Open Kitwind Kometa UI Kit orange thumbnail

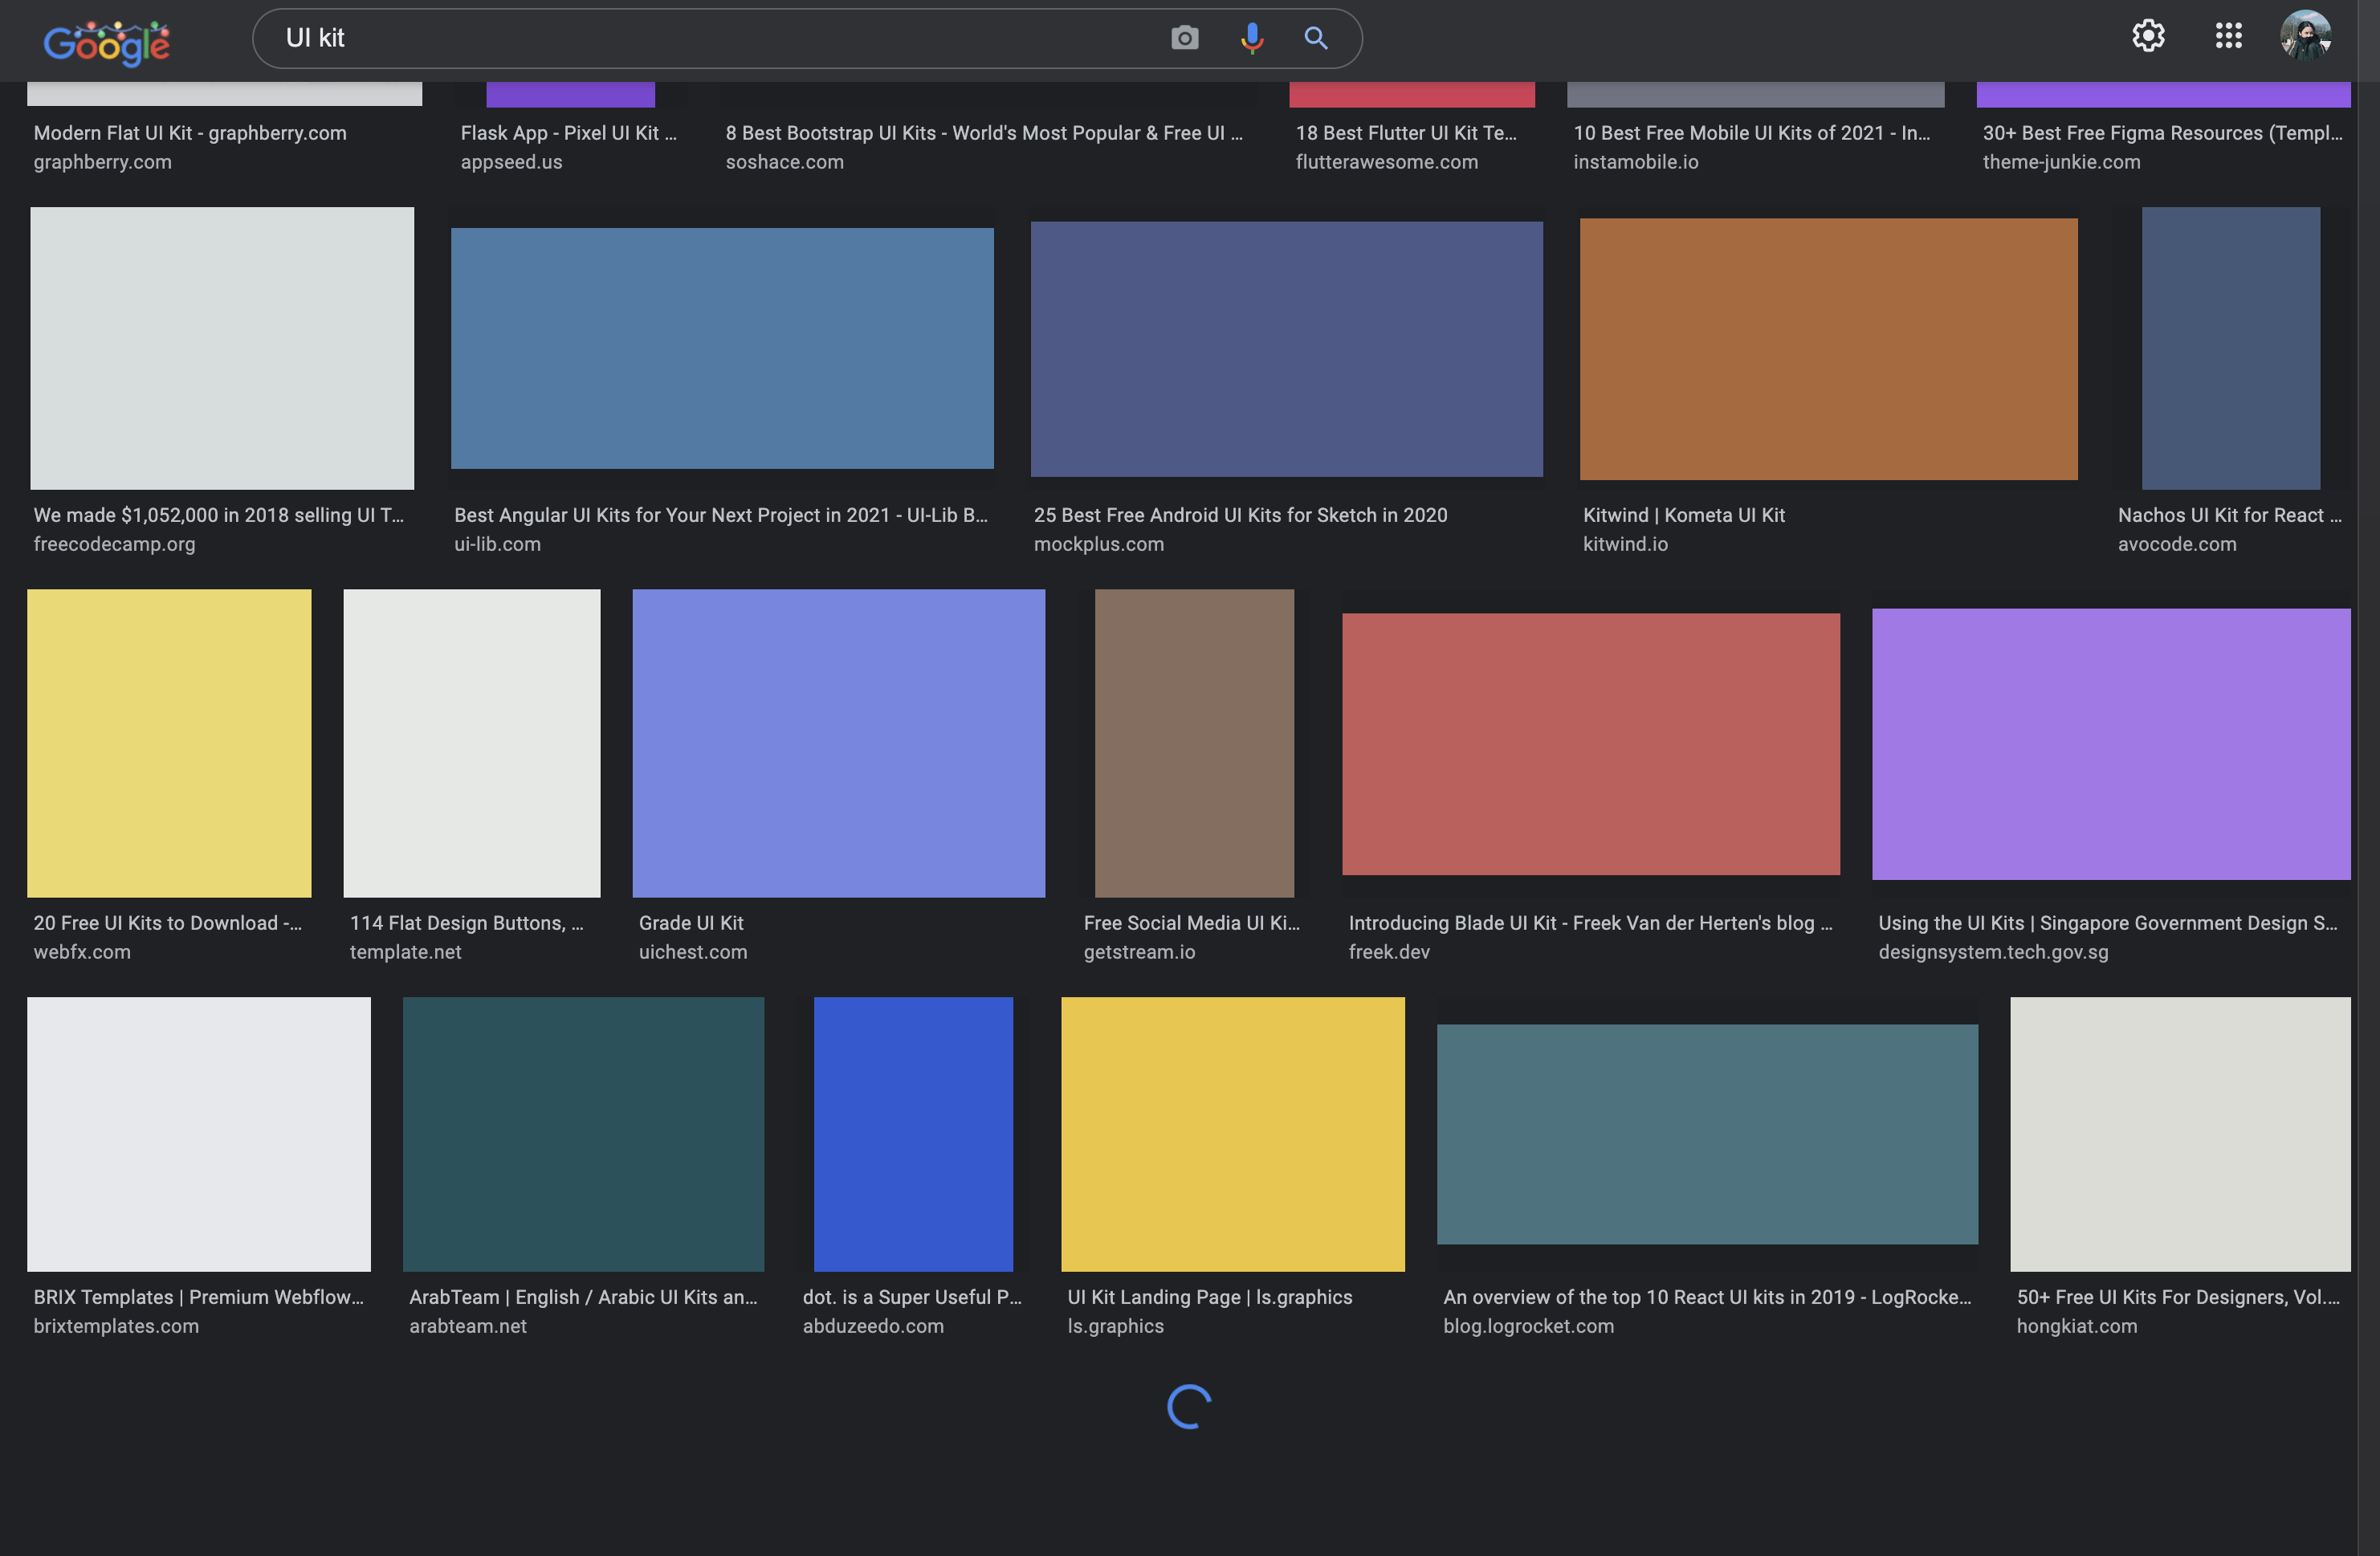tap(1828, 349)
